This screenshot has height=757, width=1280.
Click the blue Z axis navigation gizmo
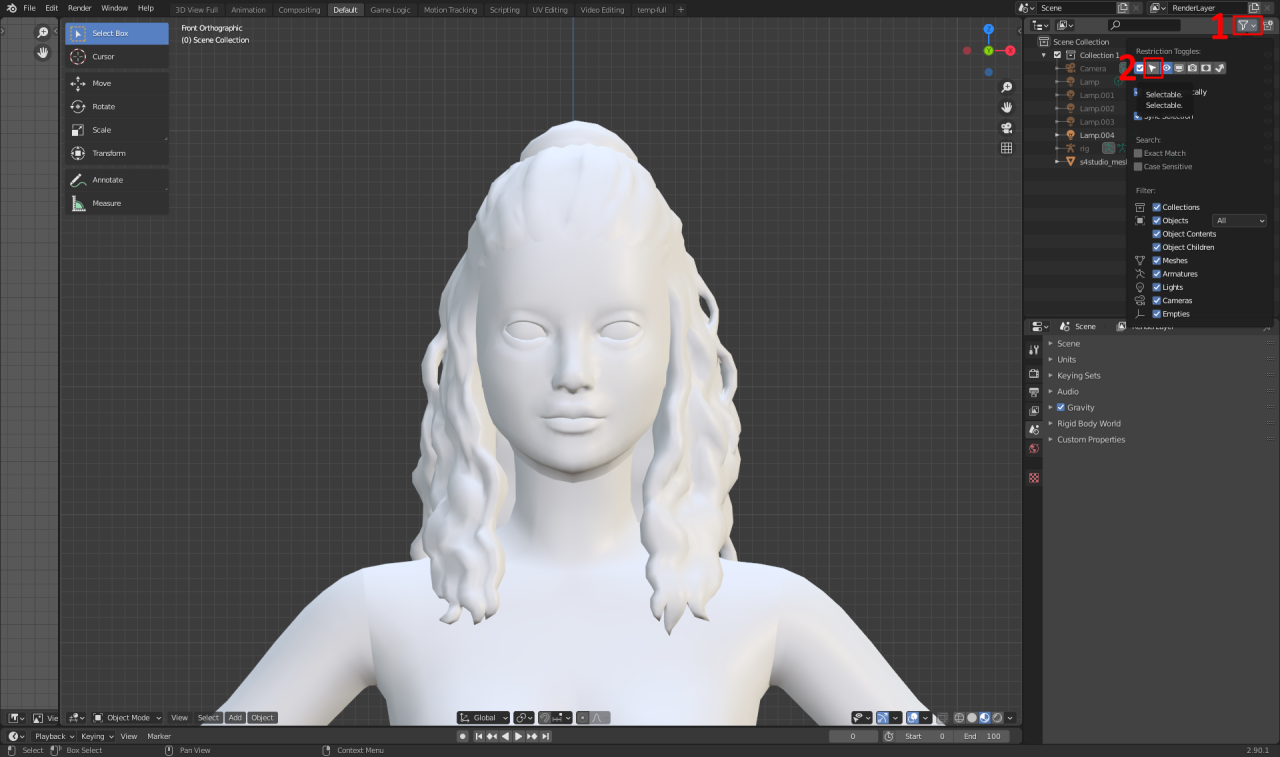[988, 29]
